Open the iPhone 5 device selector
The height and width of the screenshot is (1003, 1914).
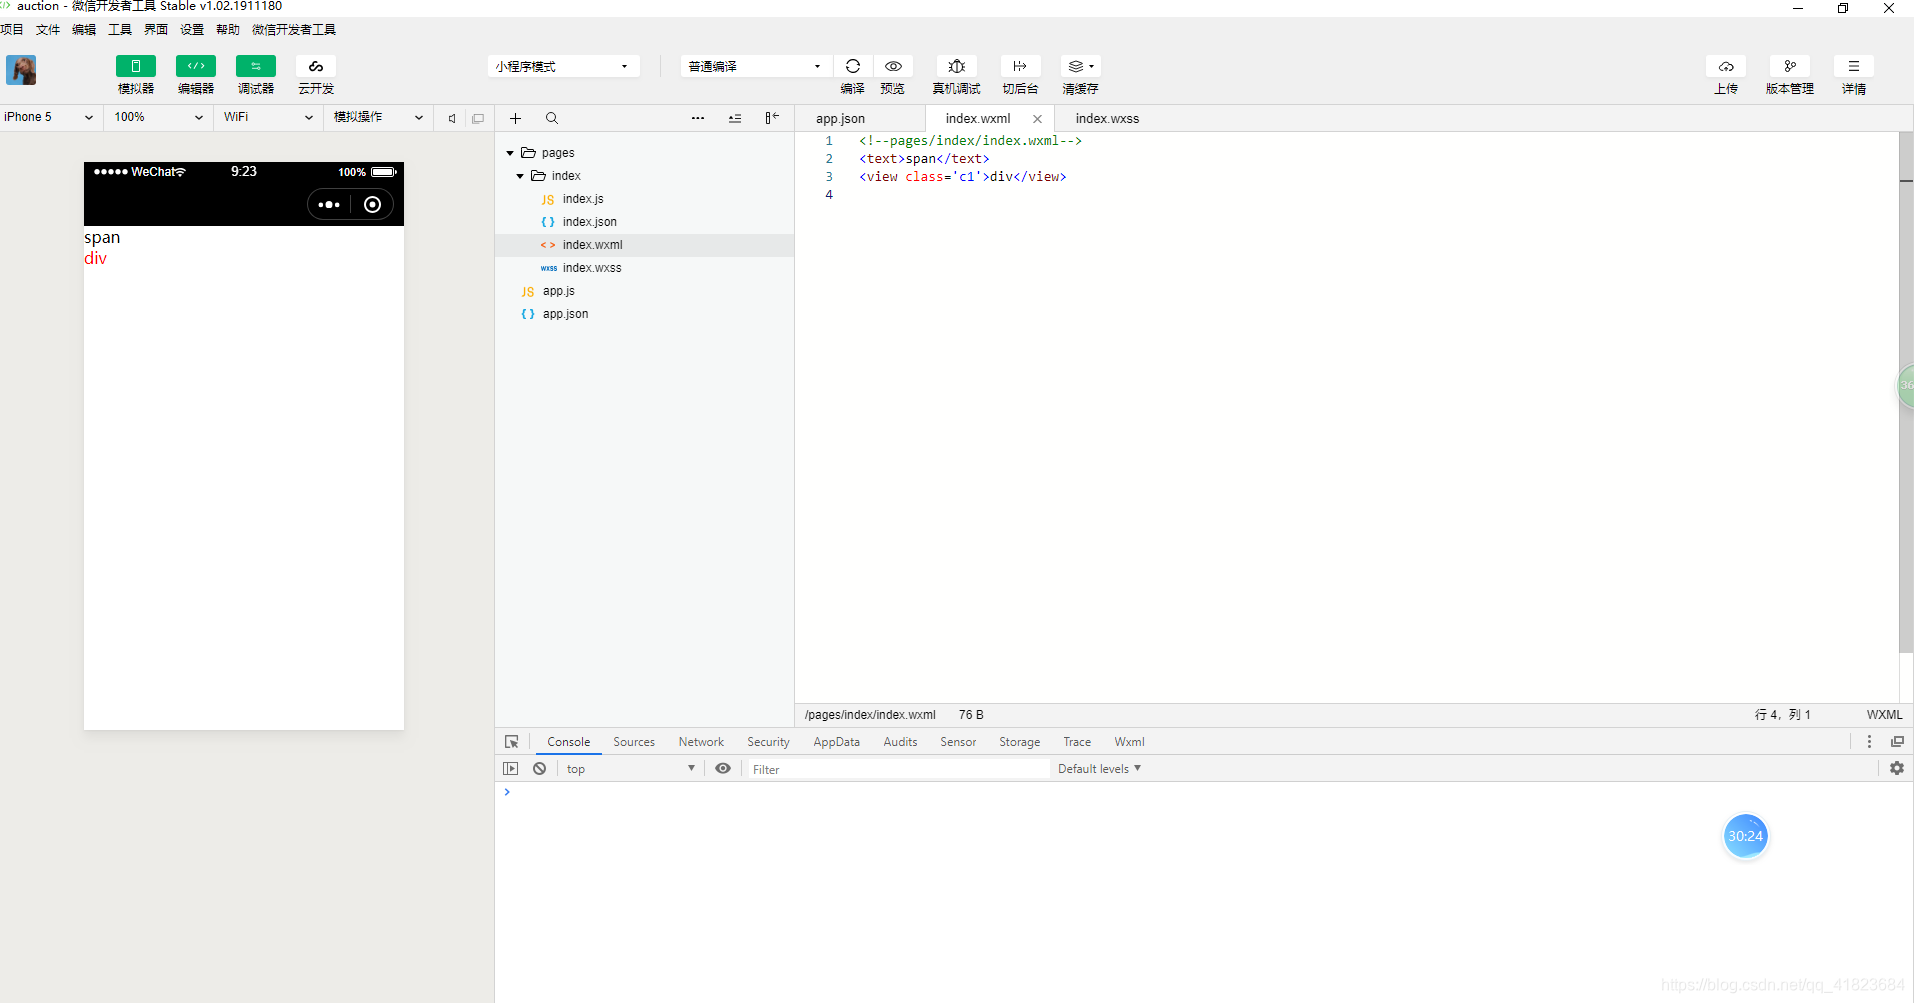coord(48,117)
